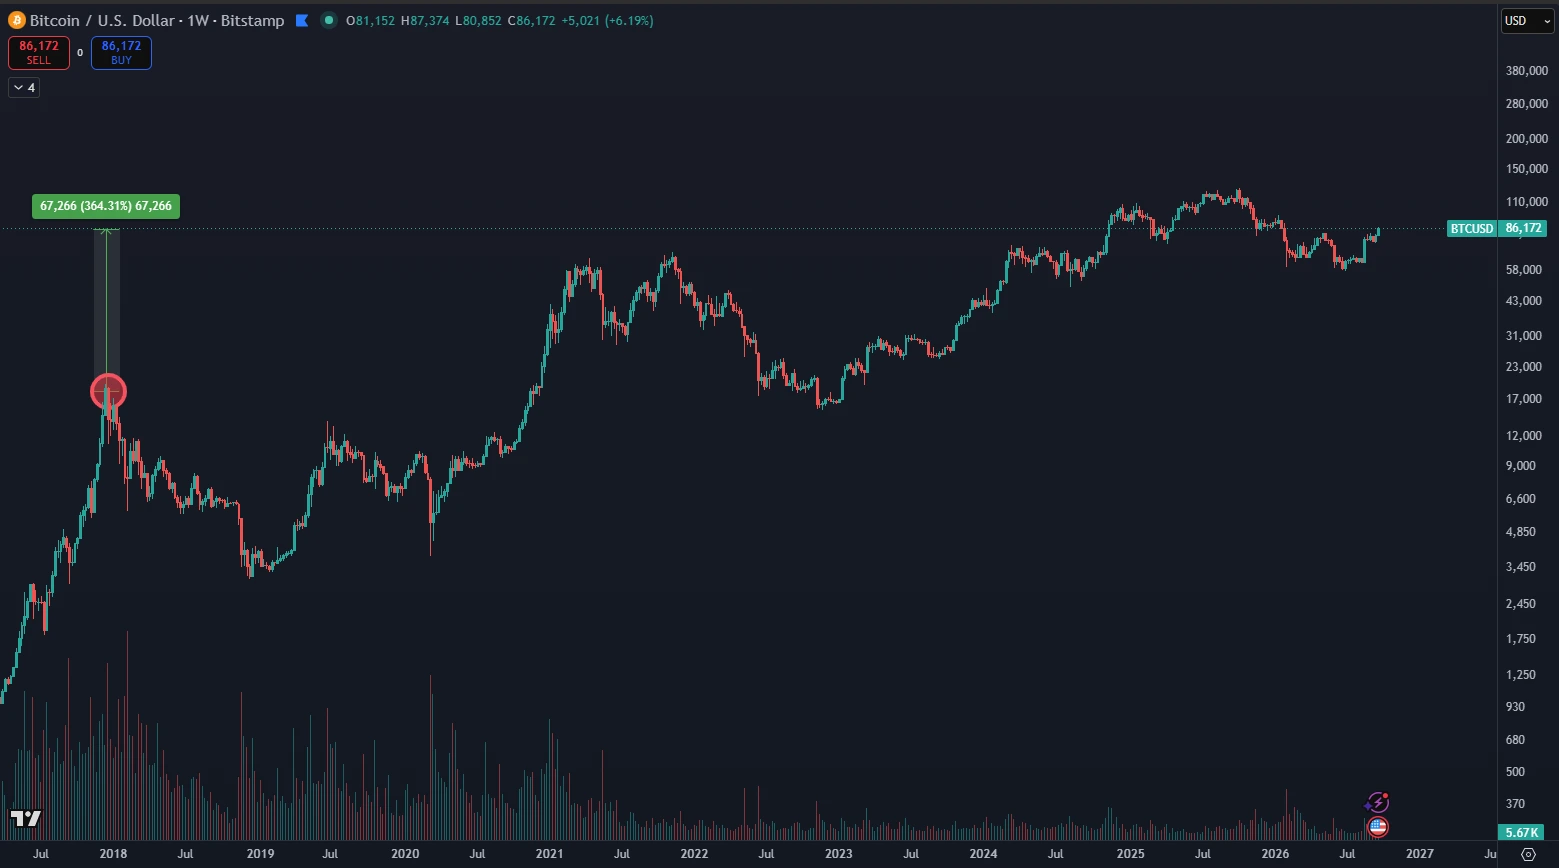The width and height of the screenshot is (1559, 868).
Task: Click the BTCUSD price label on scale
Action: click(x=1497, y=228)
